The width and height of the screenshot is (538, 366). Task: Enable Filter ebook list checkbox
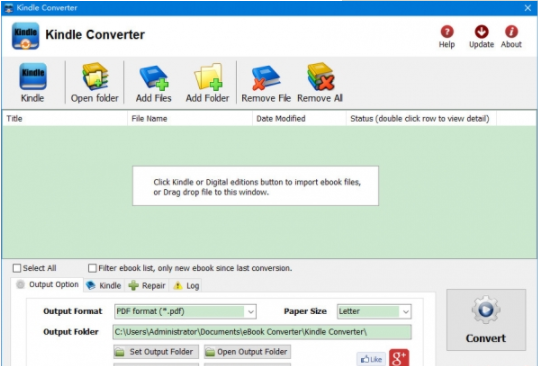point(92,268)
